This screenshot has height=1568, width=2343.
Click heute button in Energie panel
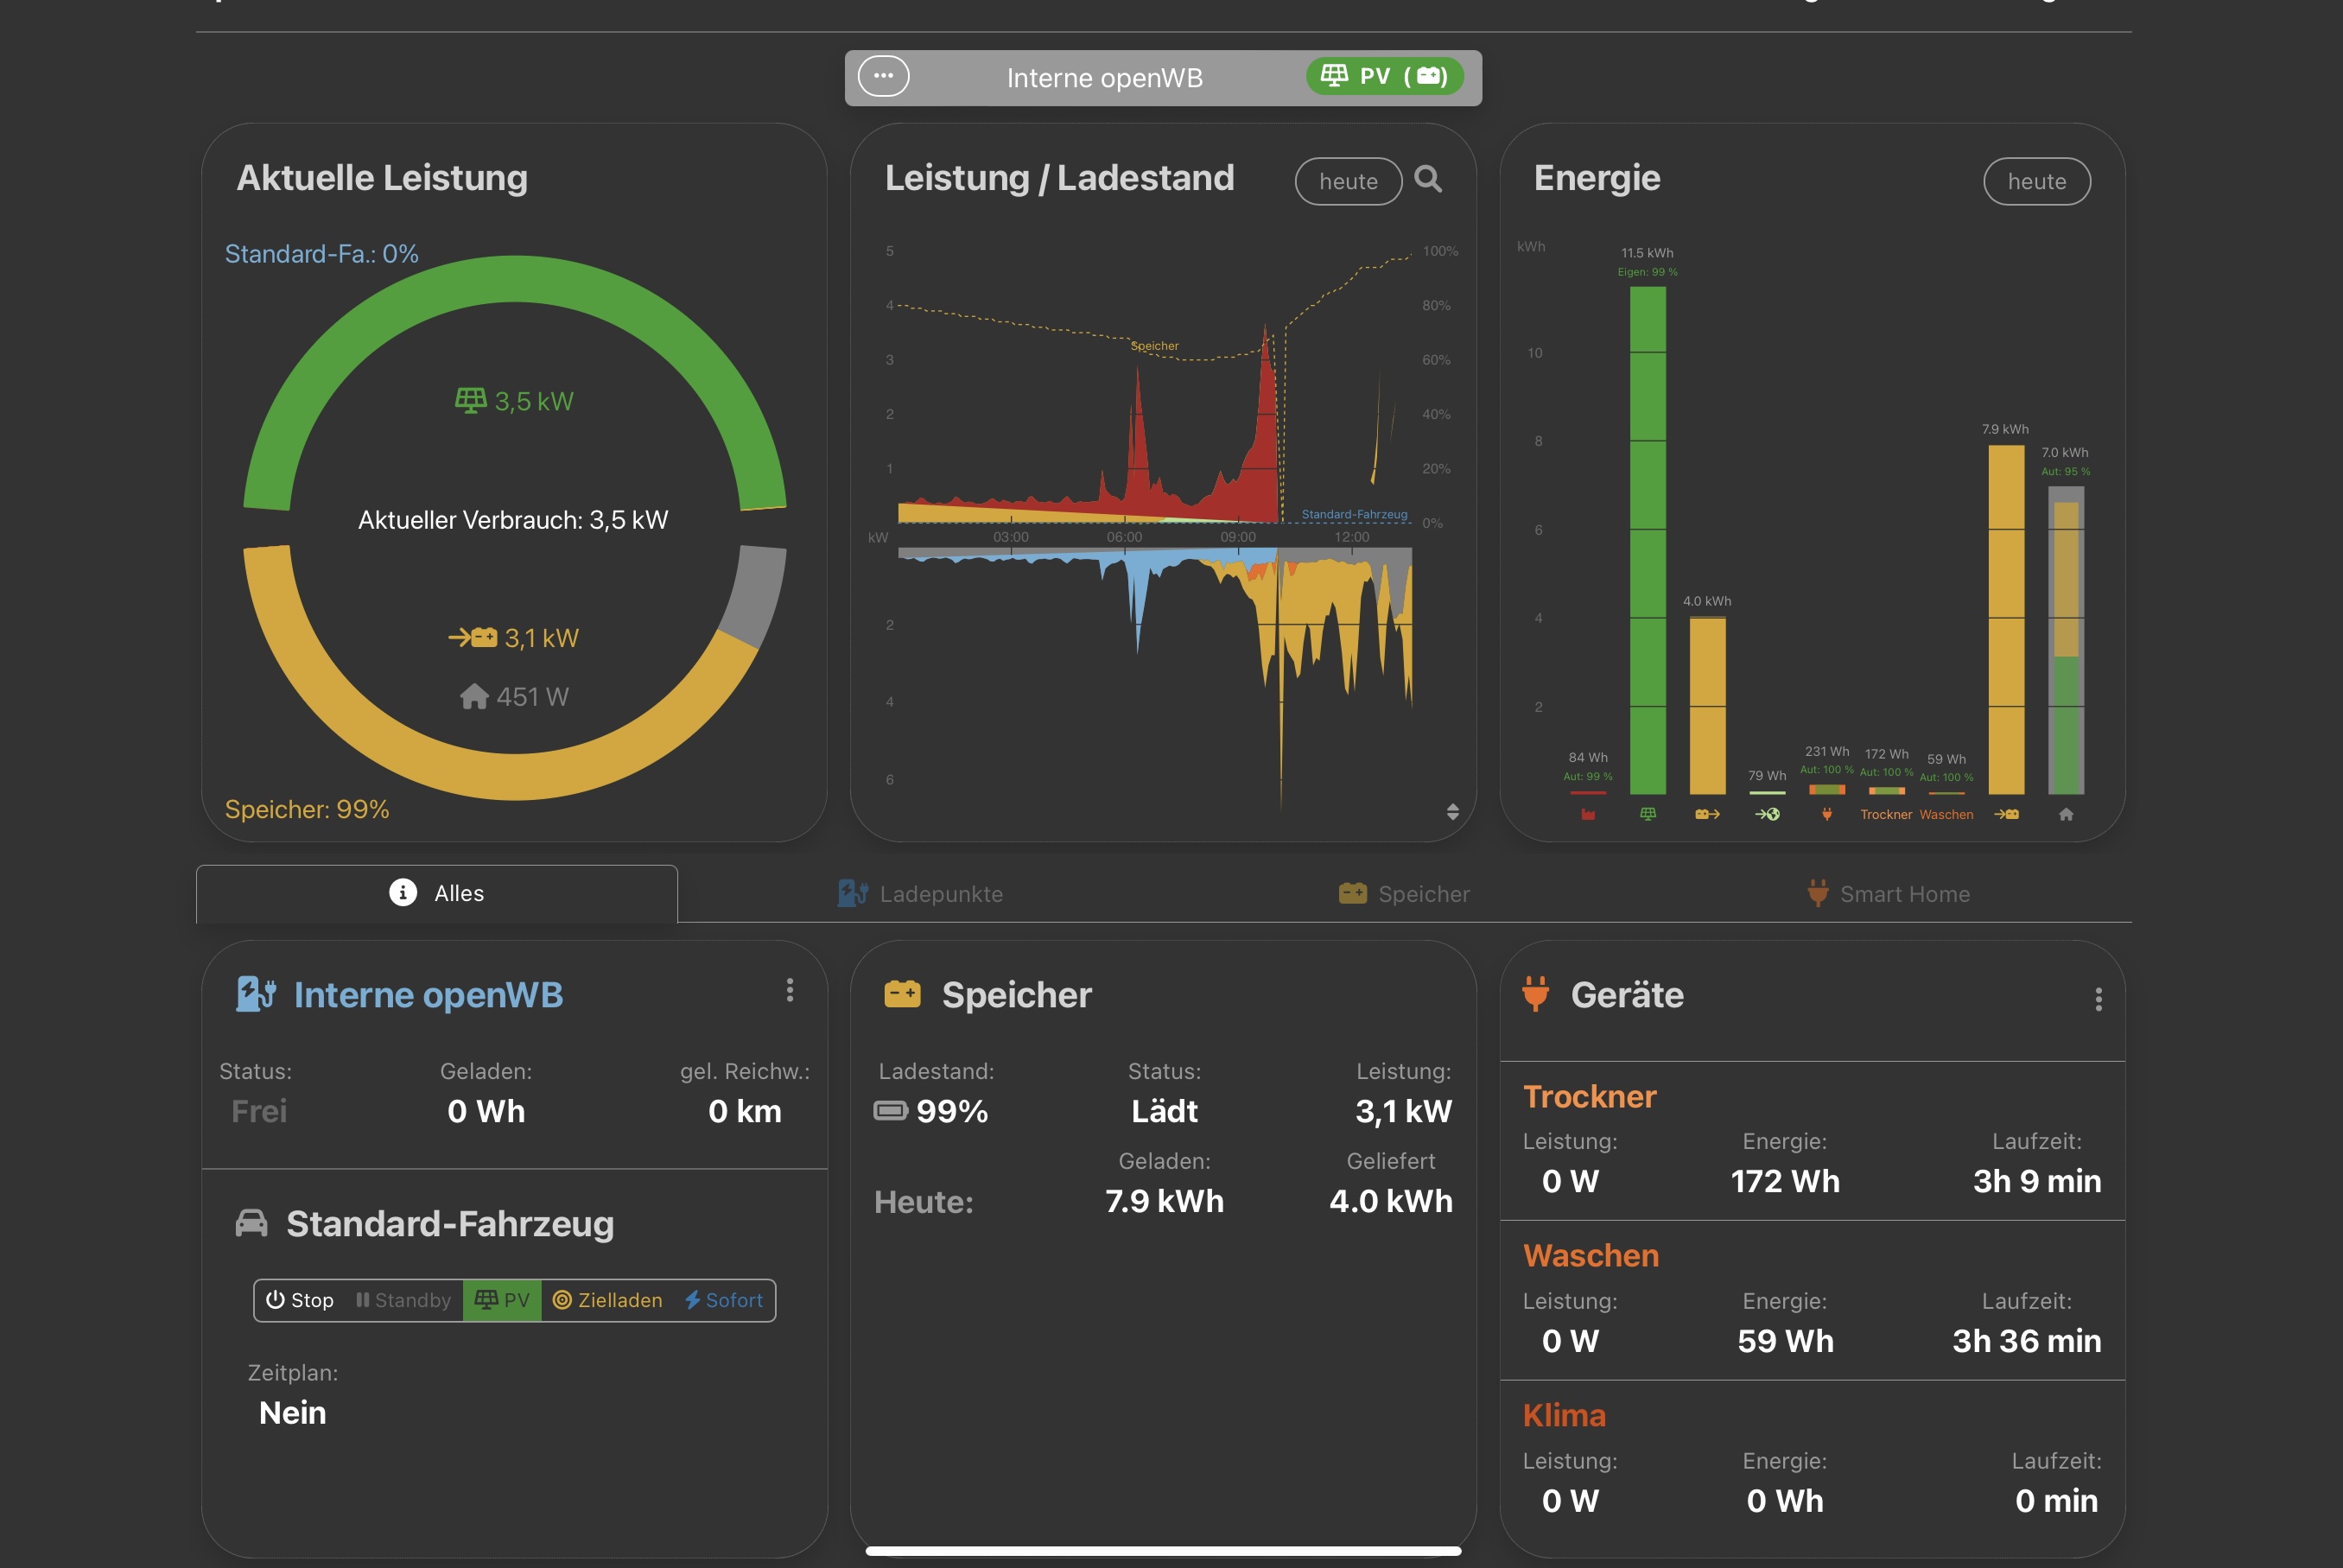pos(2036,182)
